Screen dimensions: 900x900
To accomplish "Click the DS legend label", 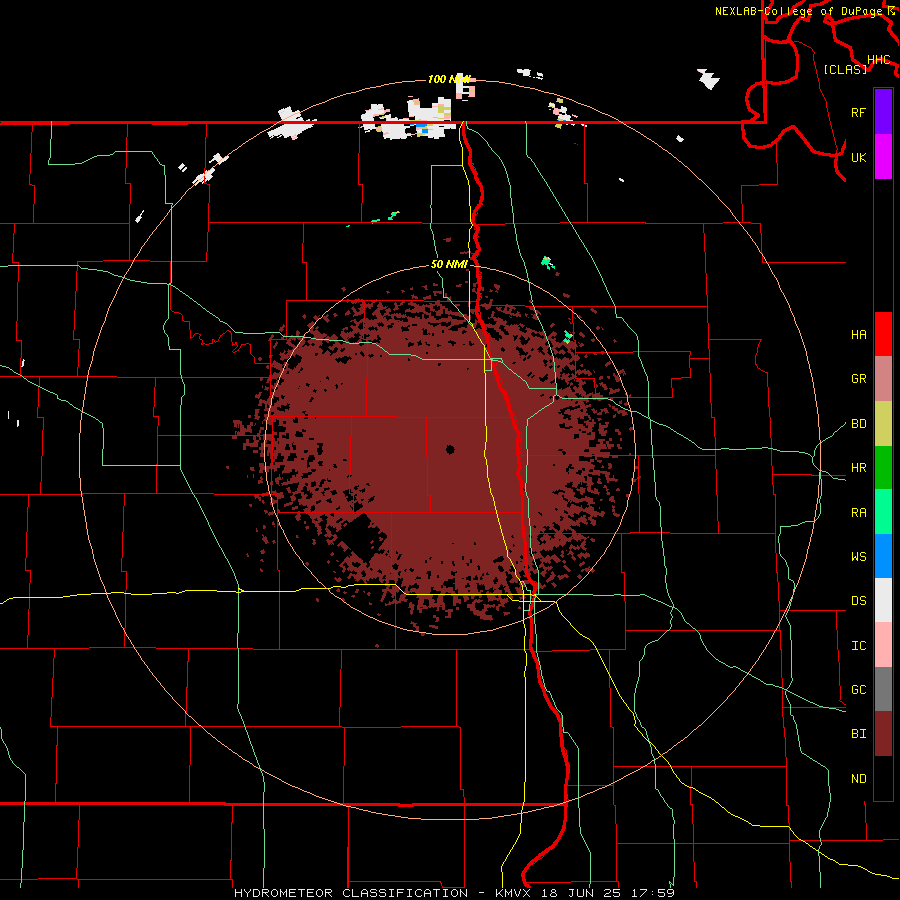I will 858,601.
